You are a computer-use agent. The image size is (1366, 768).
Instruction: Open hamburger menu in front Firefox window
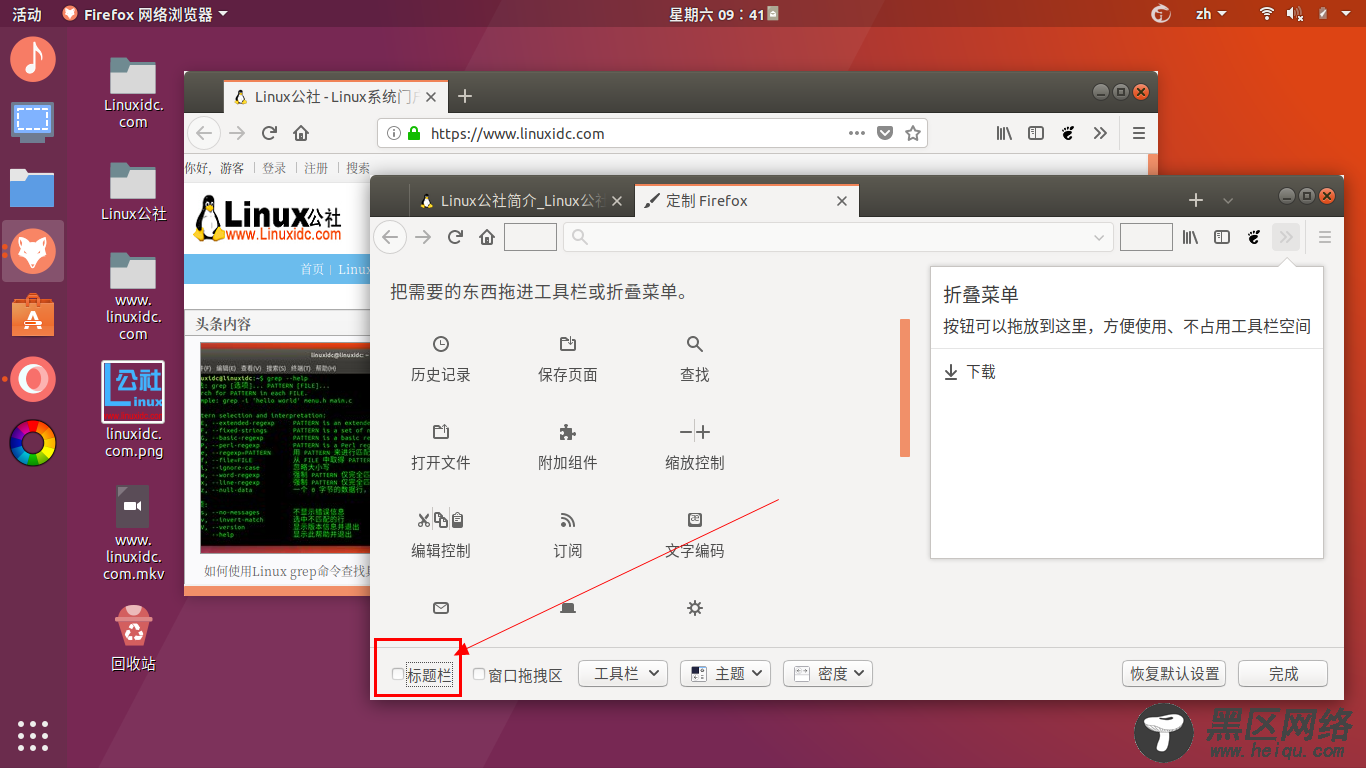(x=1325, y=237)
